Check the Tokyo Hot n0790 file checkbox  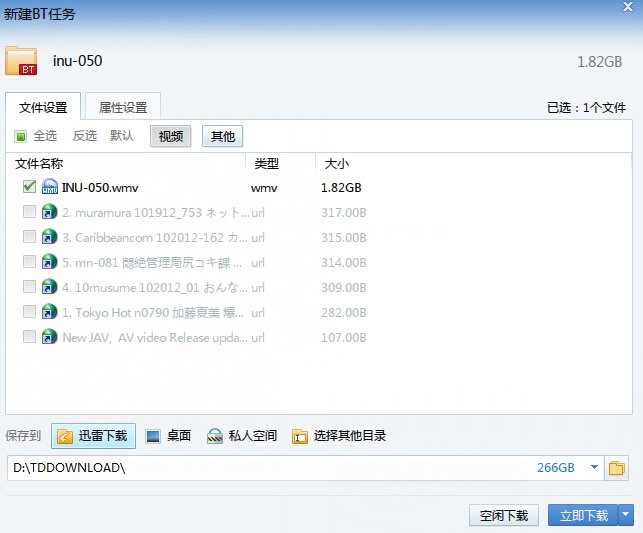coord(29,312)
